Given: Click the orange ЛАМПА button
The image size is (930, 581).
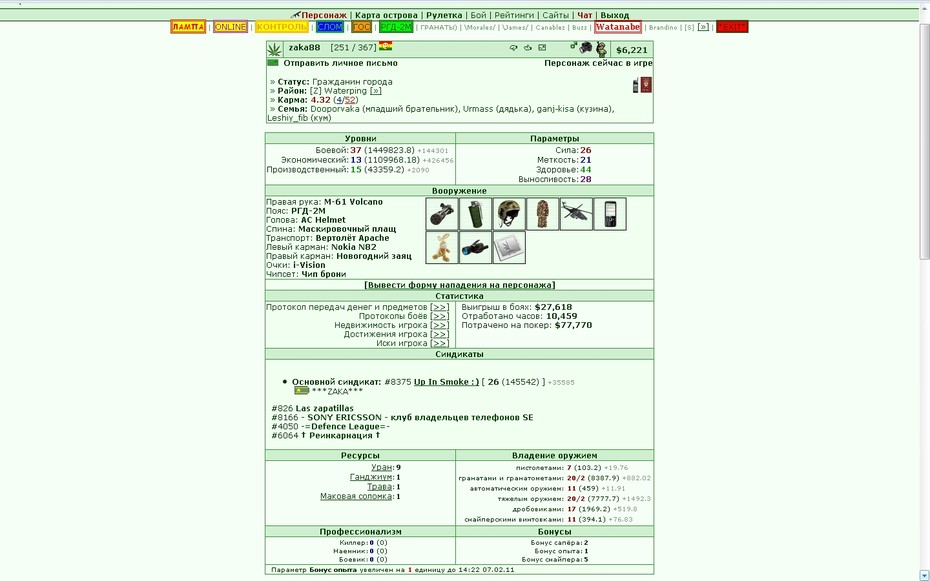Looking at the screenshot, I should [188, 27].
